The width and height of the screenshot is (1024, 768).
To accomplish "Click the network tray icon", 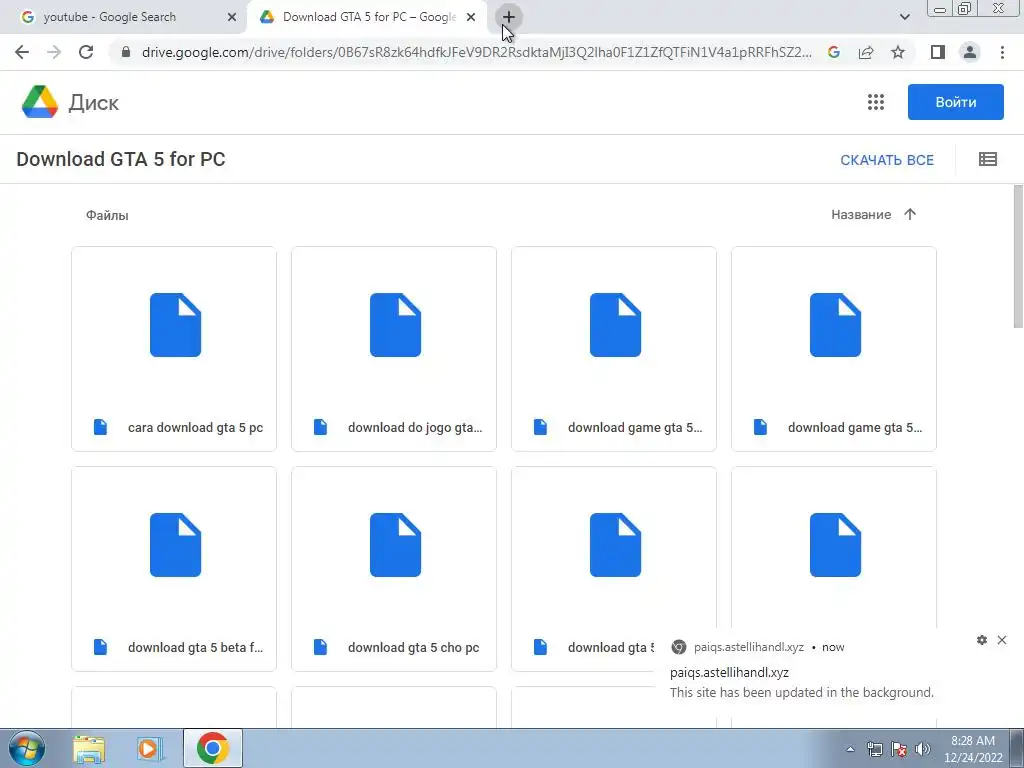I will [x=874, y=749].
